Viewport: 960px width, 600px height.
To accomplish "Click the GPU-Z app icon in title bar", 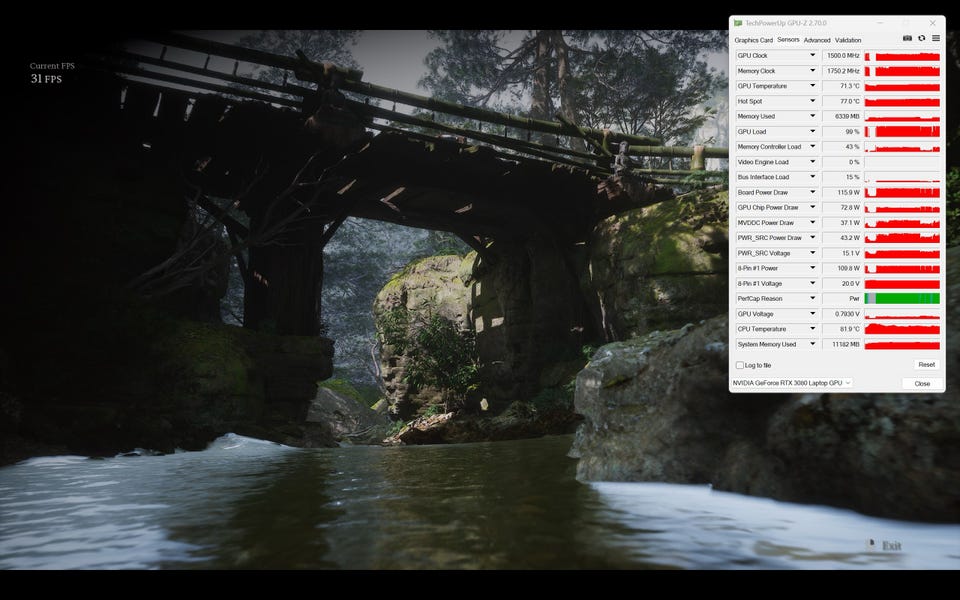I will click(x=738, y=23).
